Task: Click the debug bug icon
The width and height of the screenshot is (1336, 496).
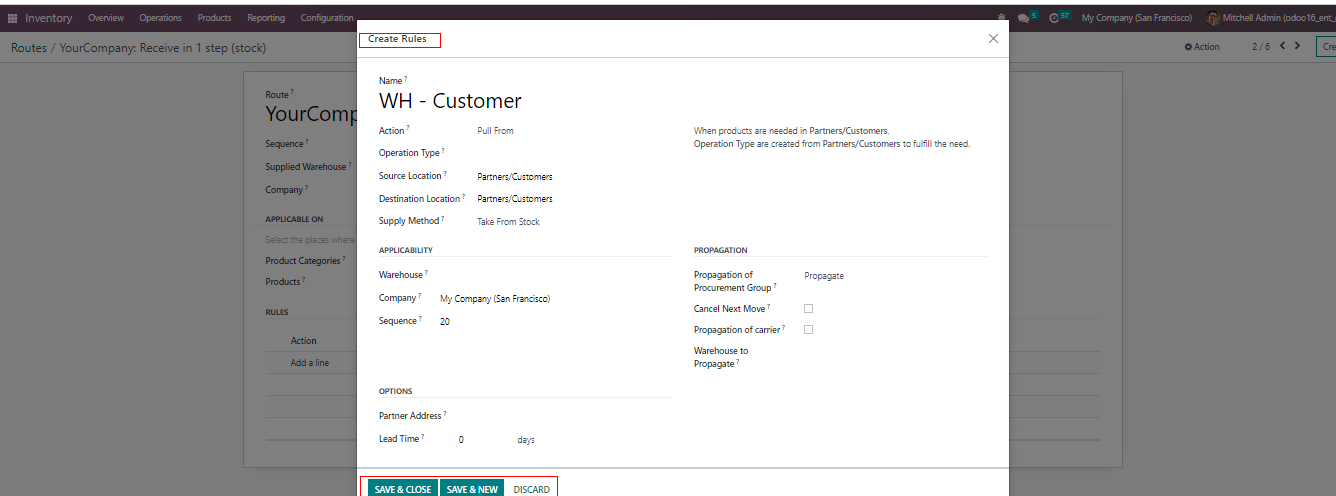Action: pos(1002,18)
